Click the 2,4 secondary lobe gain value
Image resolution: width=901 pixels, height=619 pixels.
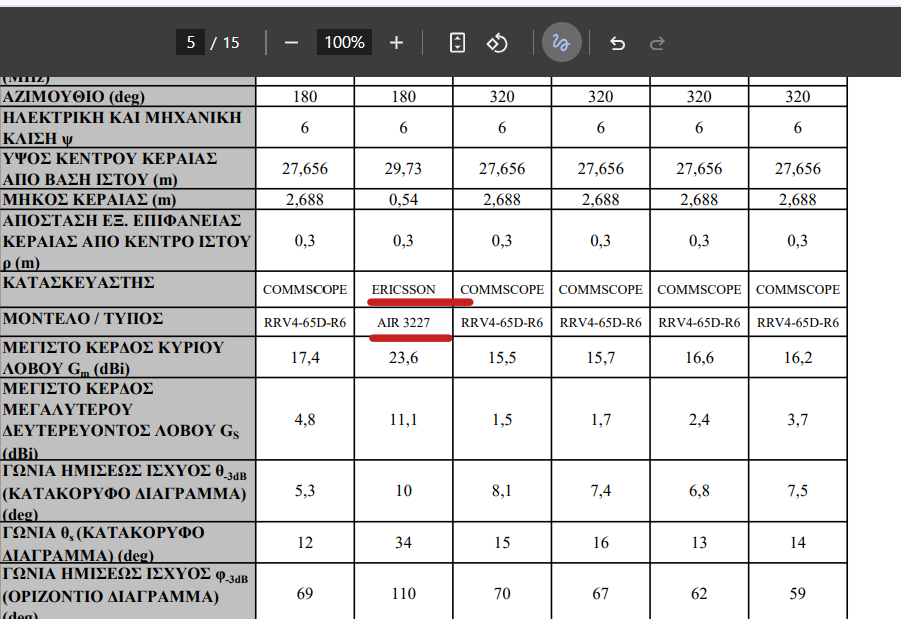(x=699, y=420)
